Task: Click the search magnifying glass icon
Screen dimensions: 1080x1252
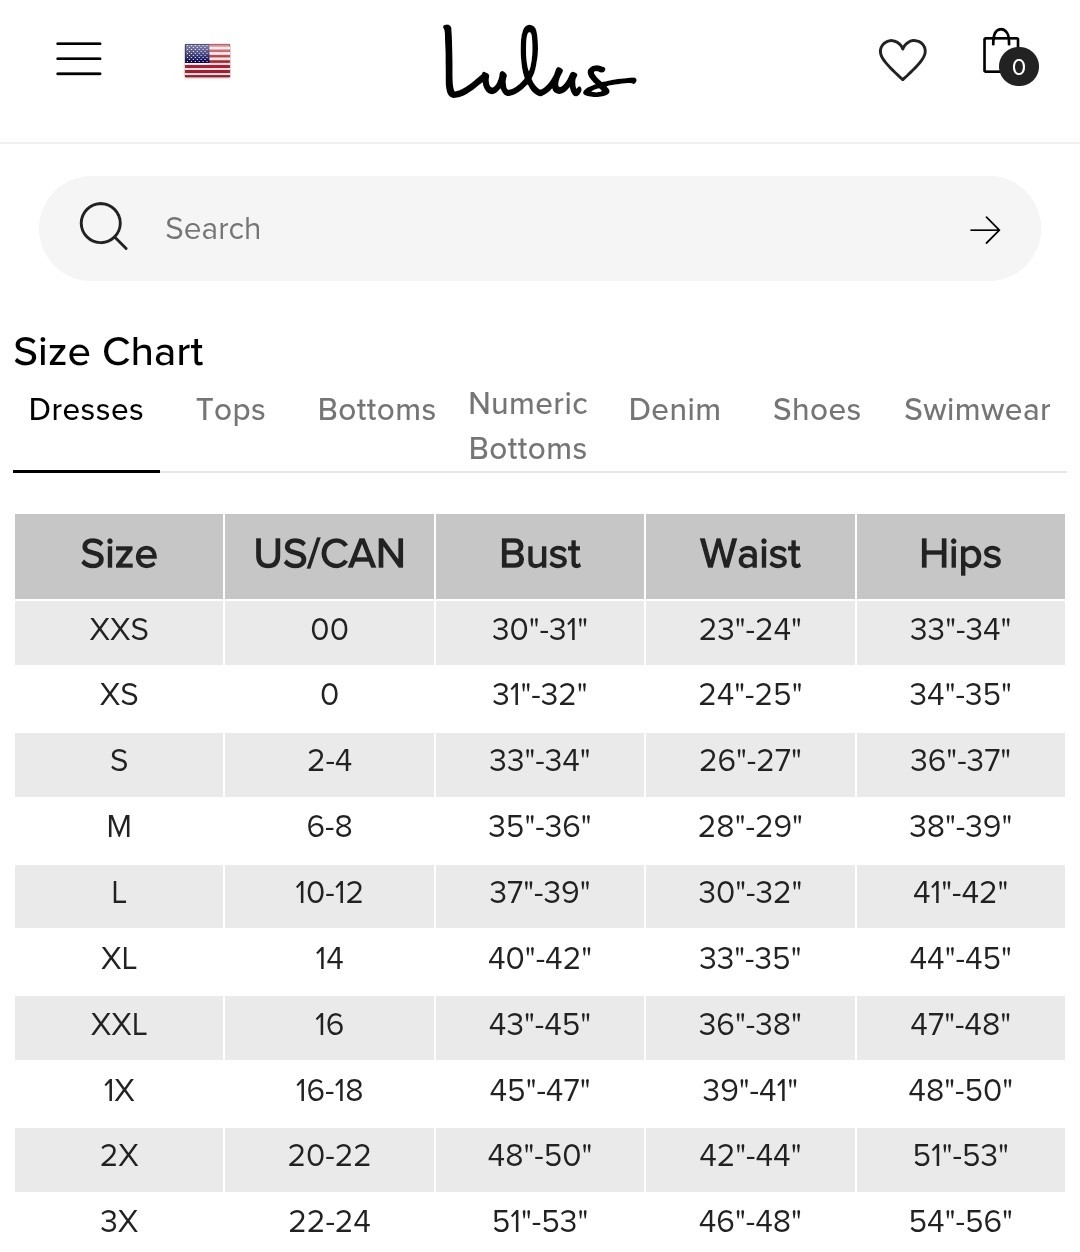Action: 104,226
